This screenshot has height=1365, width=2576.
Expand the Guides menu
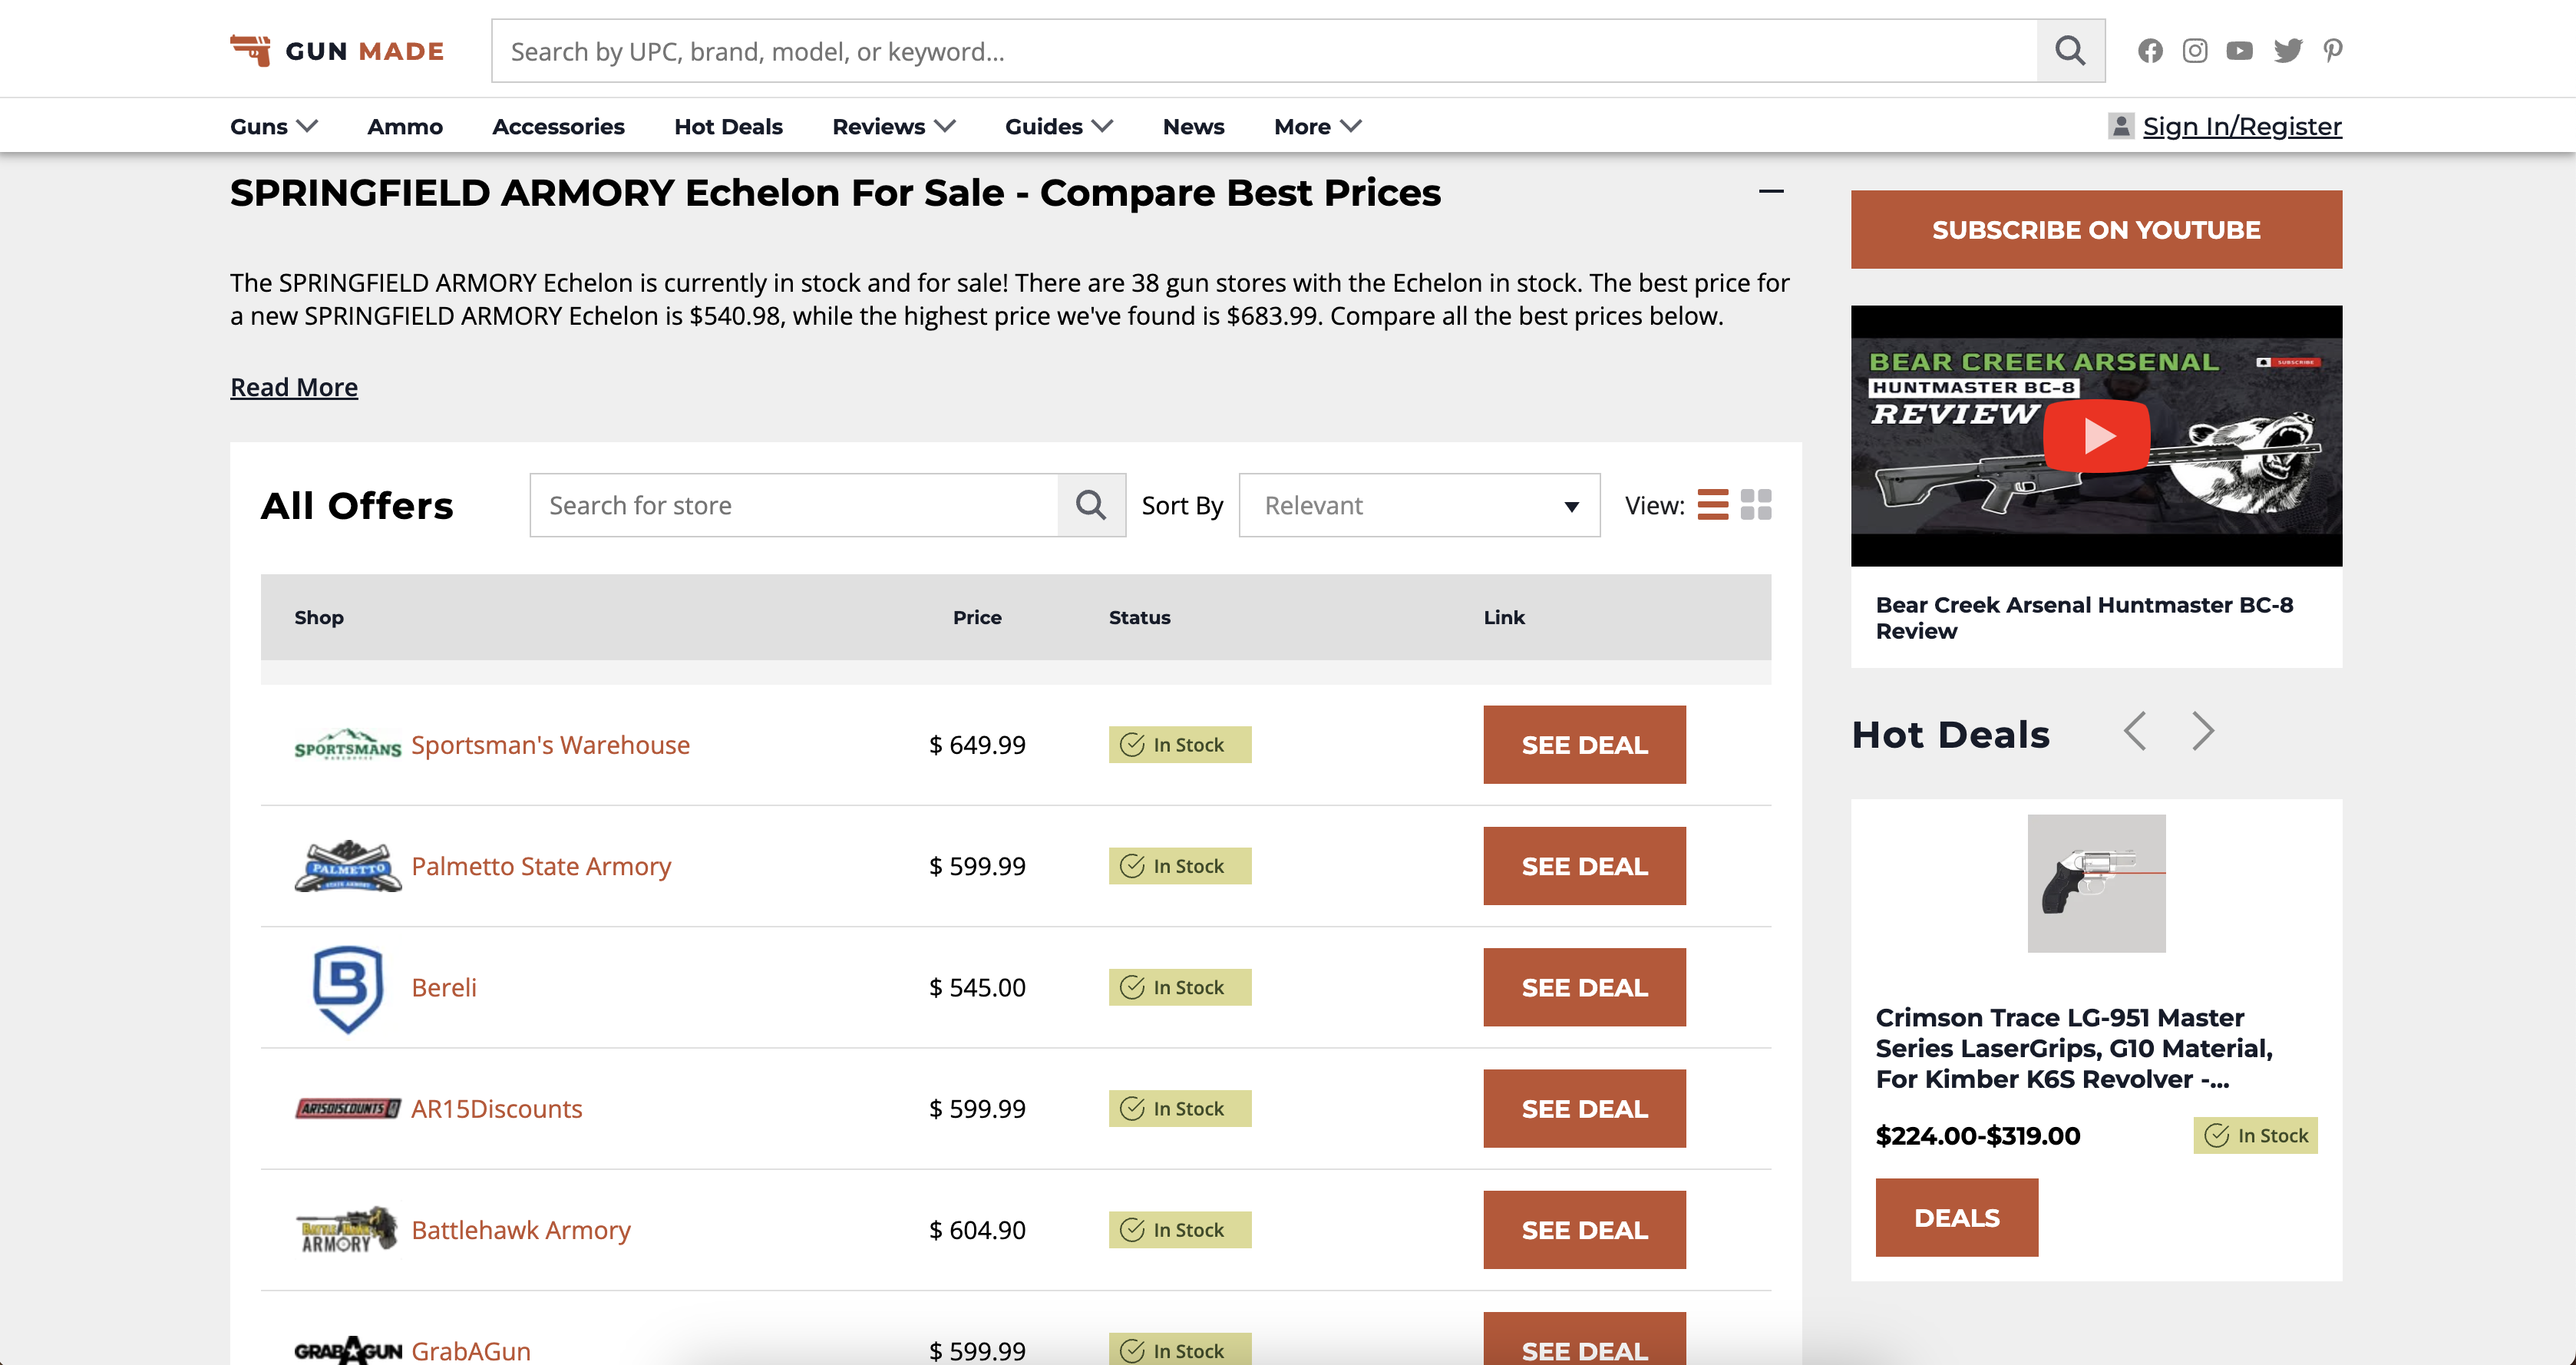1059,126
